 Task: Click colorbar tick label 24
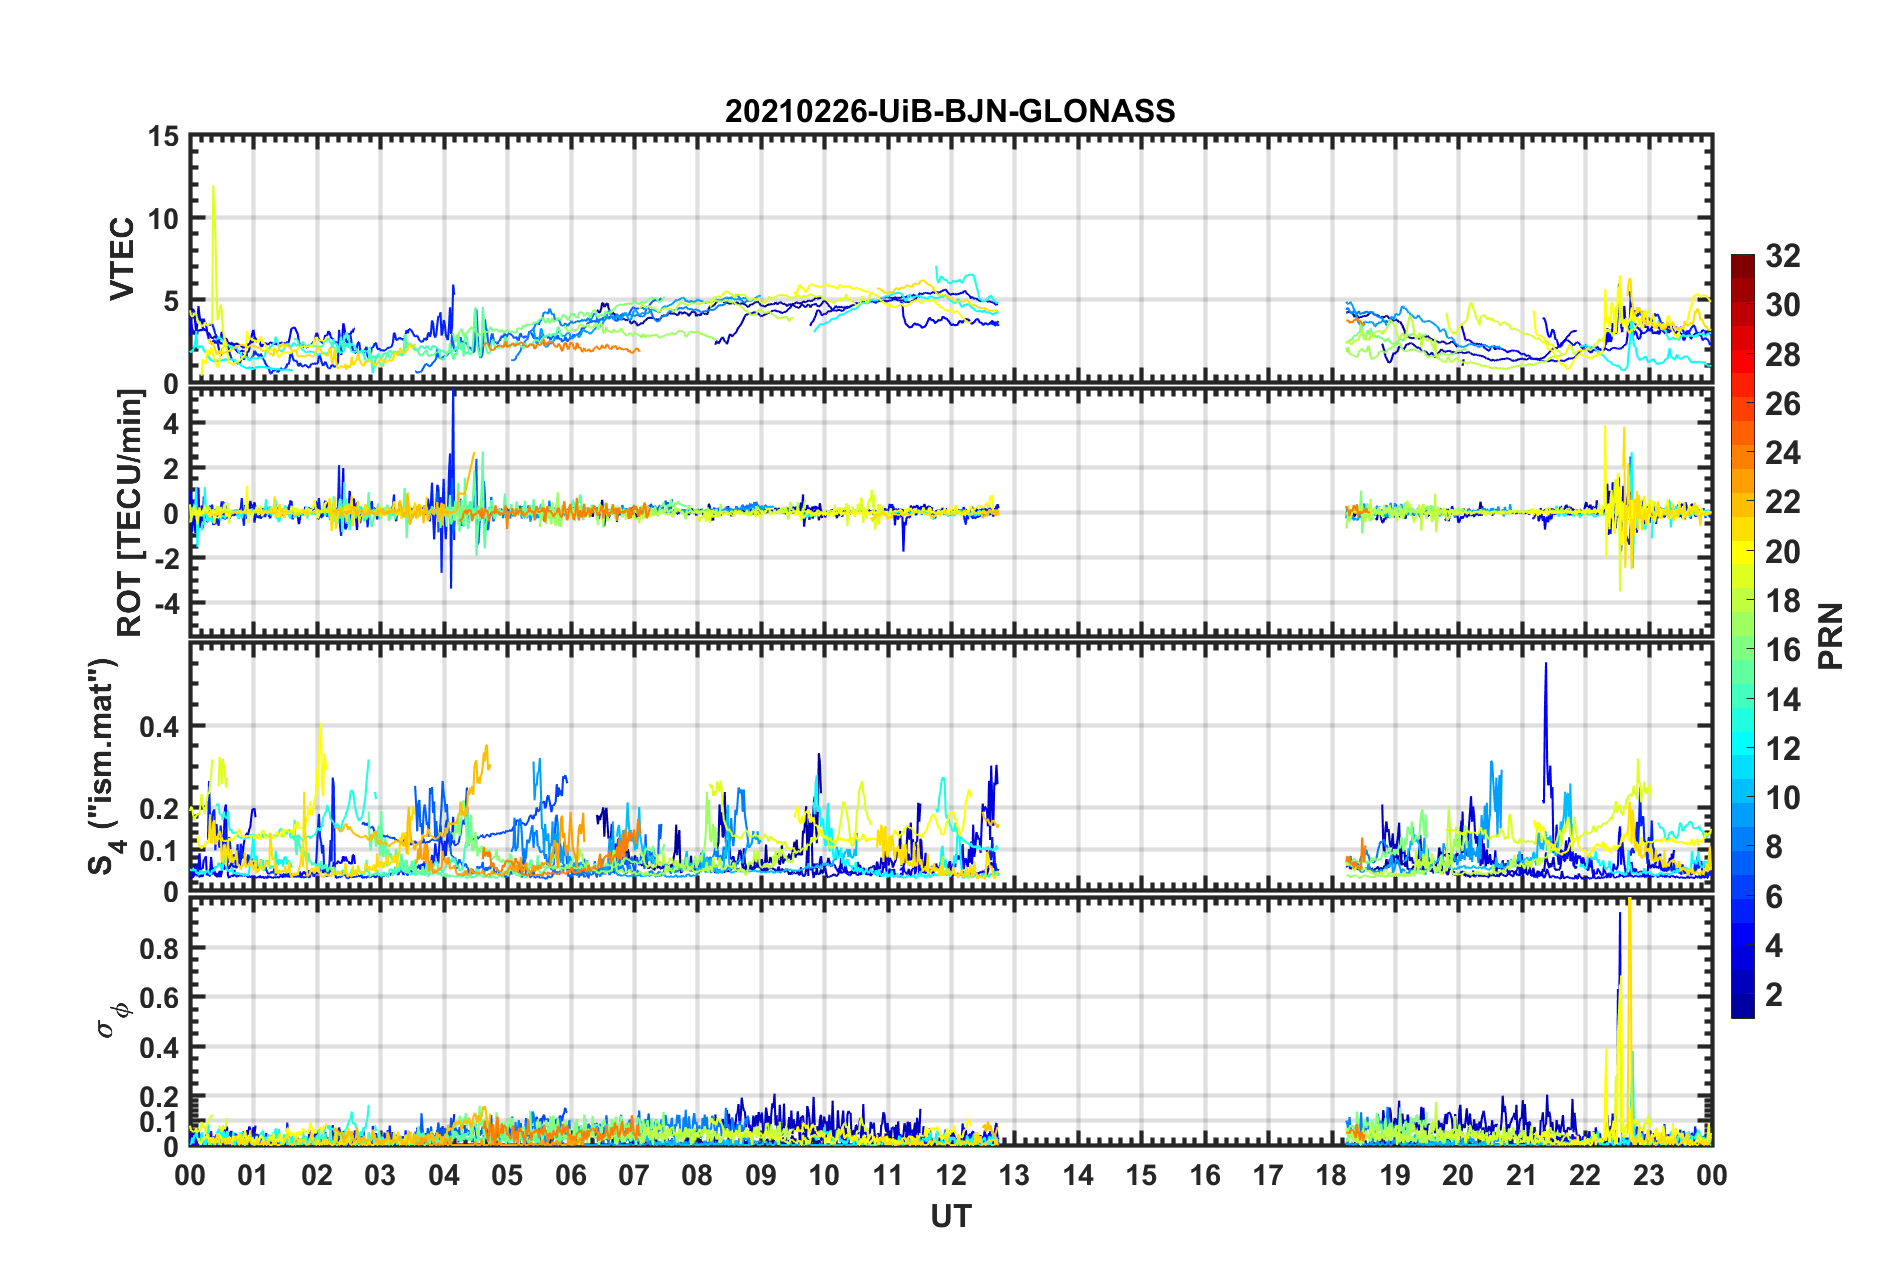click(1783, 453)
